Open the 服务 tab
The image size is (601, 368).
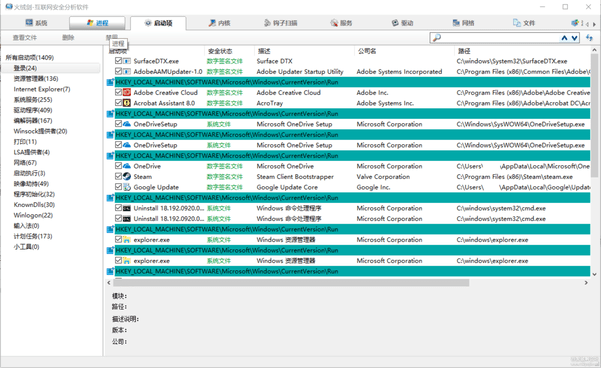[341, 23]
